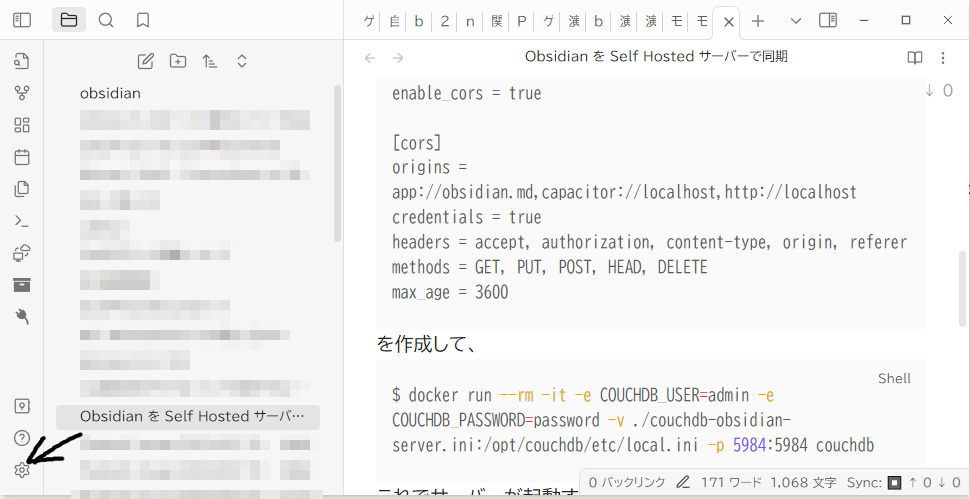
Task: Open the sort order dropdown in explorer
Action: 210,61
